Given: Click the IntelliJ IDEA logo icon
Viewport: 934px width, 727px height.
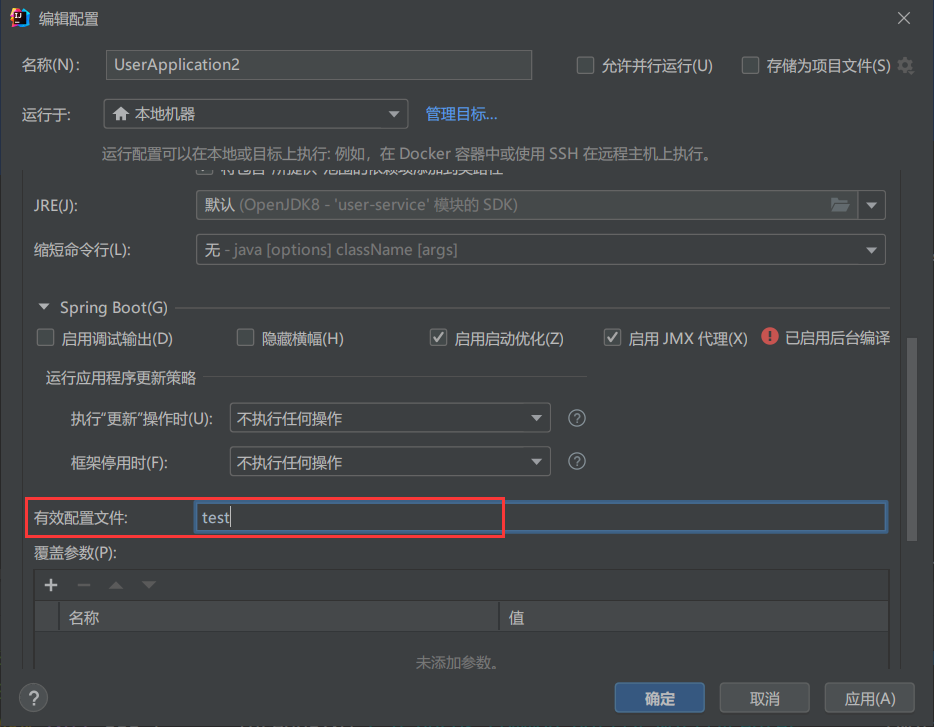Looking at the screenshot, I should pos(20,18).
